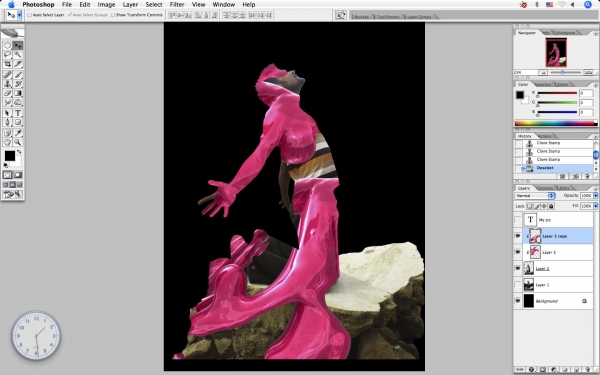The height and width of the screenshot is (375, 600).
Task: Enable lock transparent pixels
Action: (530, 206)
